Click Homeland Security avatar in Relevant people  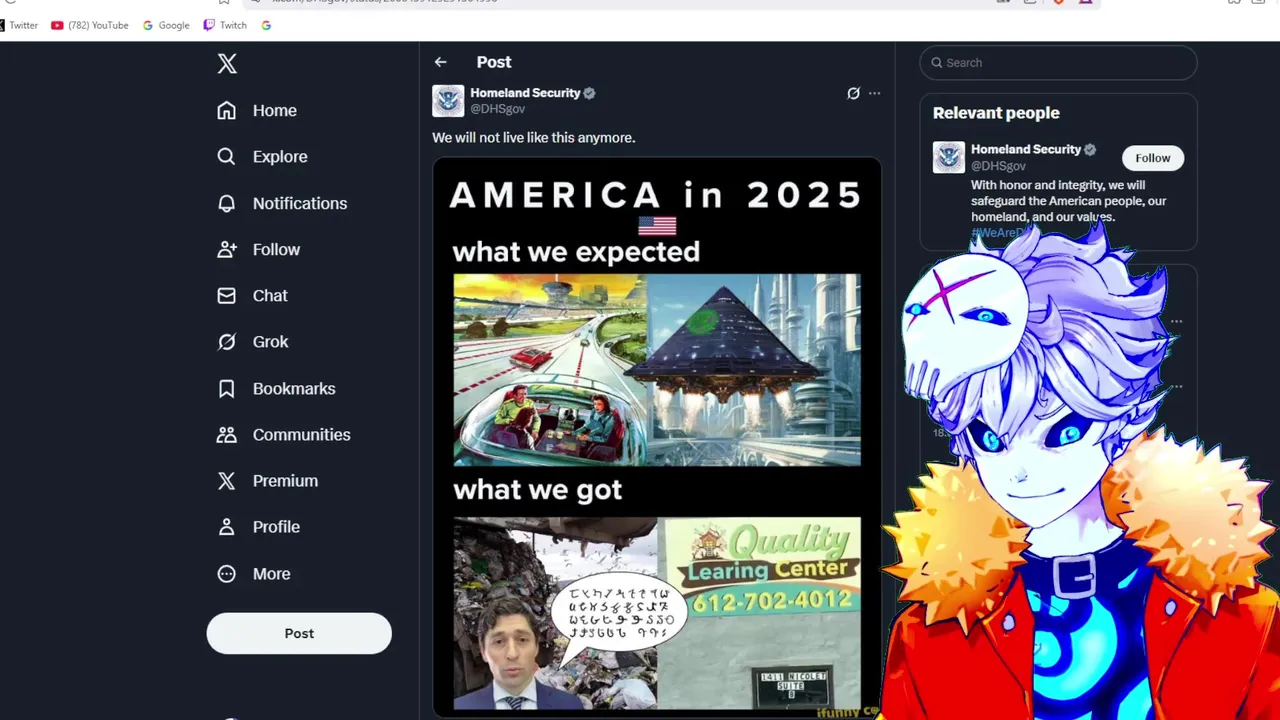(x=949, y=157)
